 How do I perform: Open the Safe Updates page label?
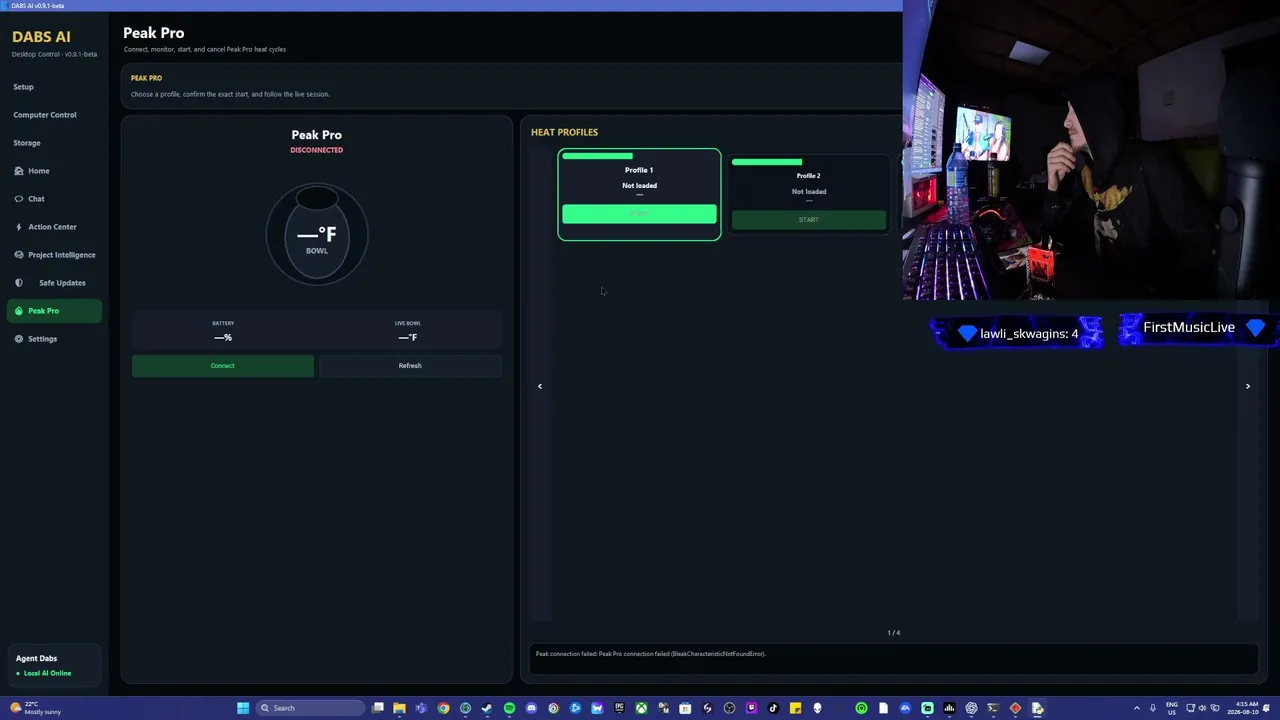(62, 283)
